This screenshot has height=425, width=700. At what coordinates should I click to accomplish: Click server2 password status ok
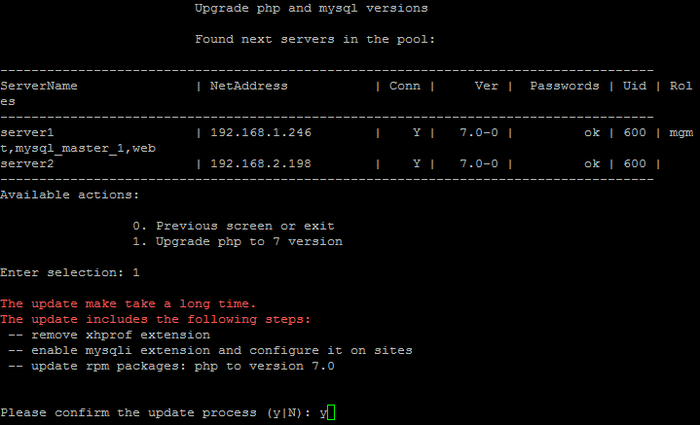click(x=592, y=164)
